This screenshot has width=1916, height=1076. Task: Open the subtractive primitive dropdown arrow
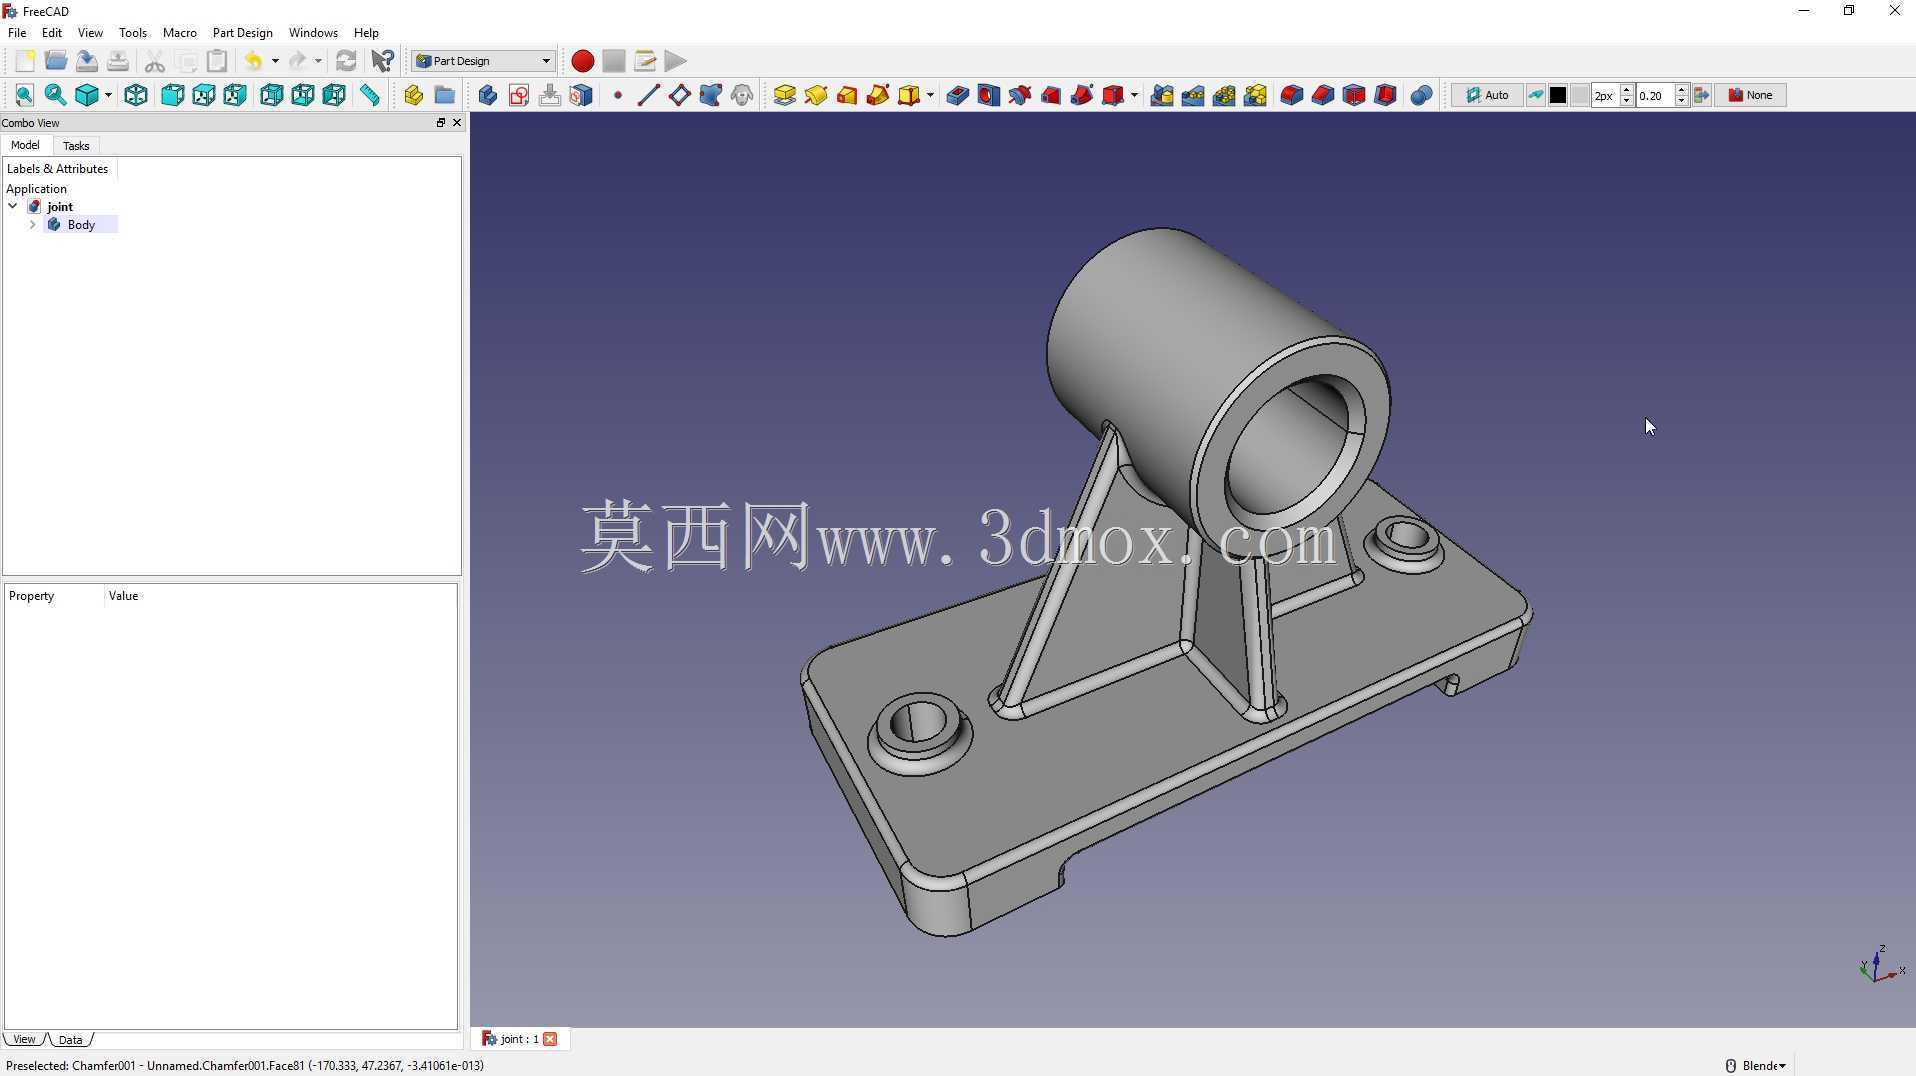1134,95
